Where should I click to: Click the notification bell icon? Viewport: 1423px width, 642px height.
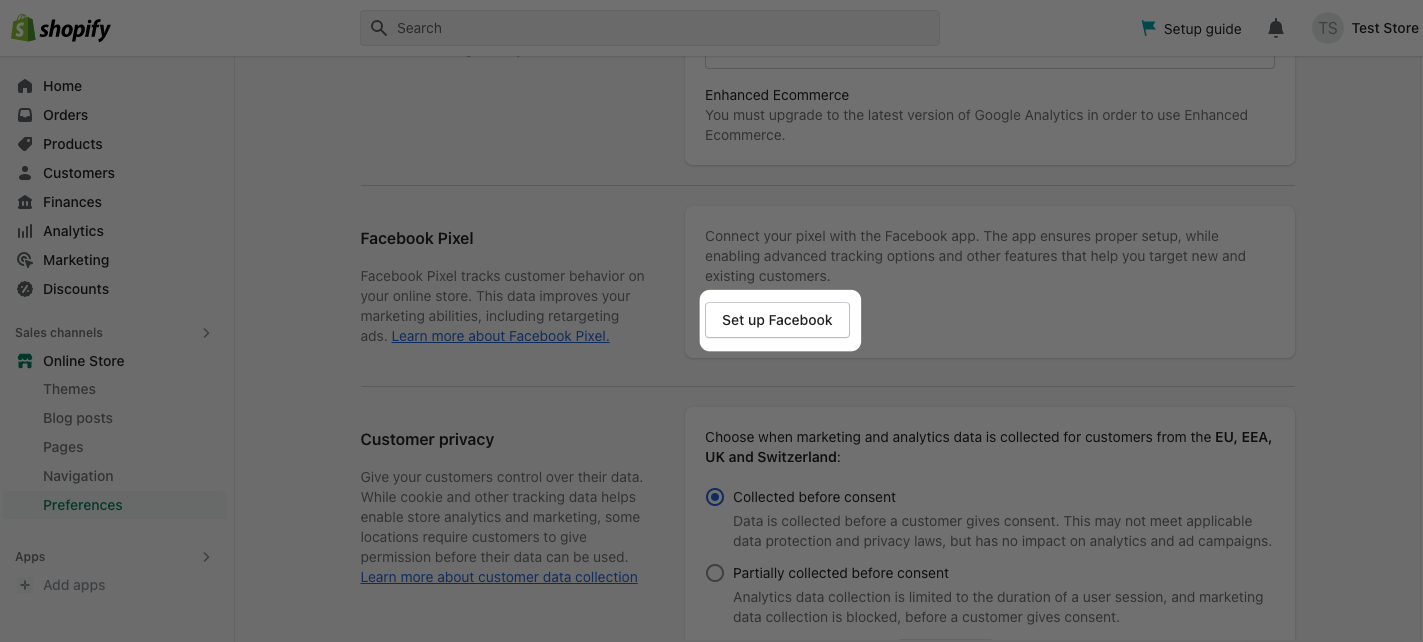(1275, 28)
